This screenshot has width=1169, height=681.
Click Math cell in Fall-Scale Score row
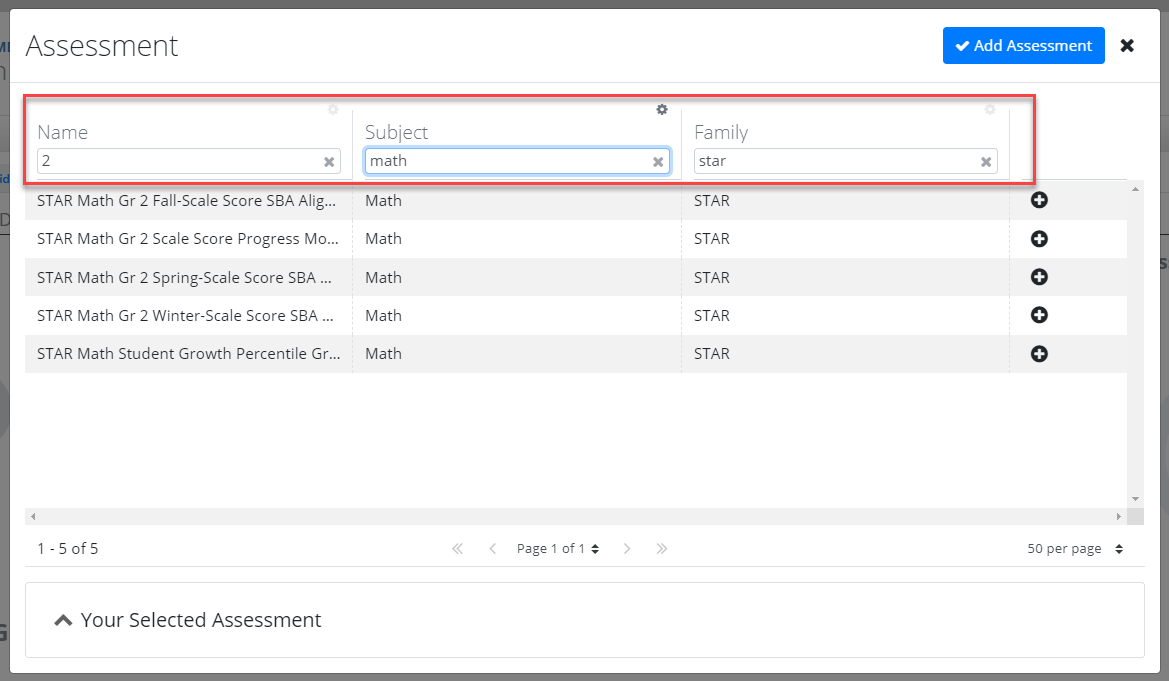tap(383, 201)
